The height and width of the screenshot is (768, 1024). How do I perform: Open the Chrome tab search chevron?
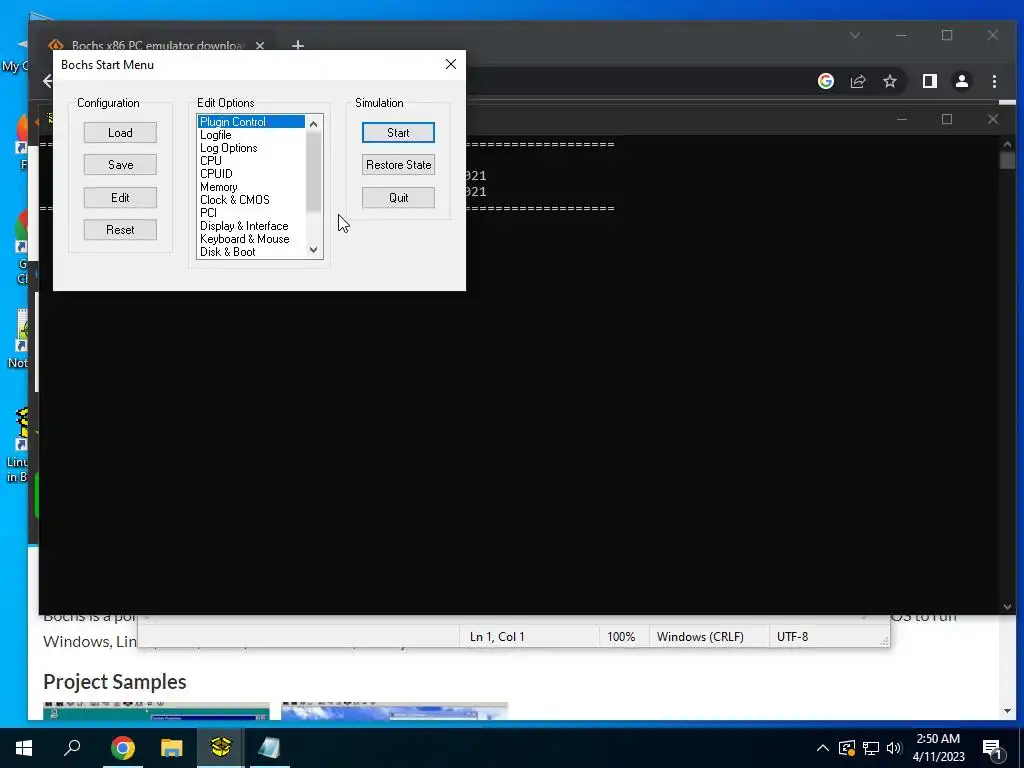click(855, 35)
